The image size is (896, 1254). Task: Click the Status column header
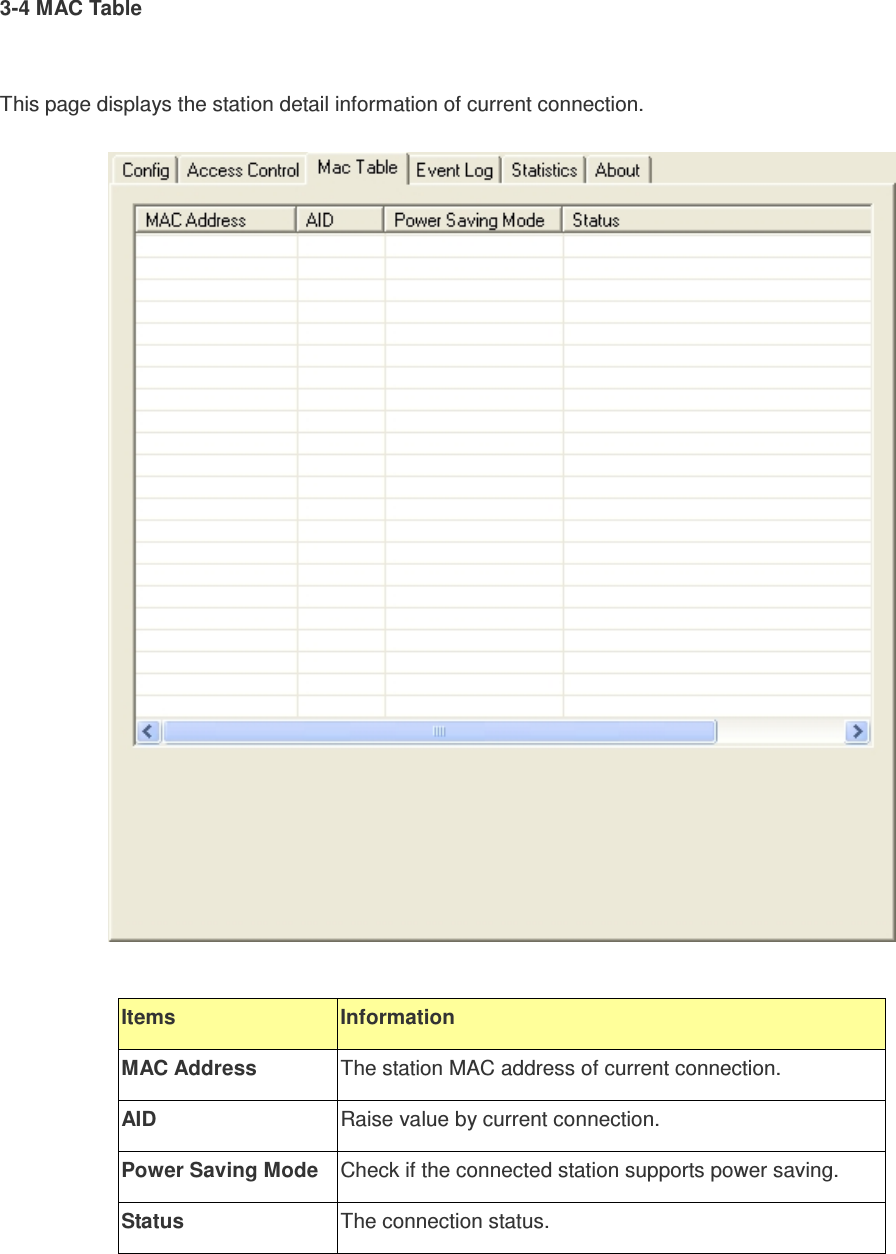point(595,220)
